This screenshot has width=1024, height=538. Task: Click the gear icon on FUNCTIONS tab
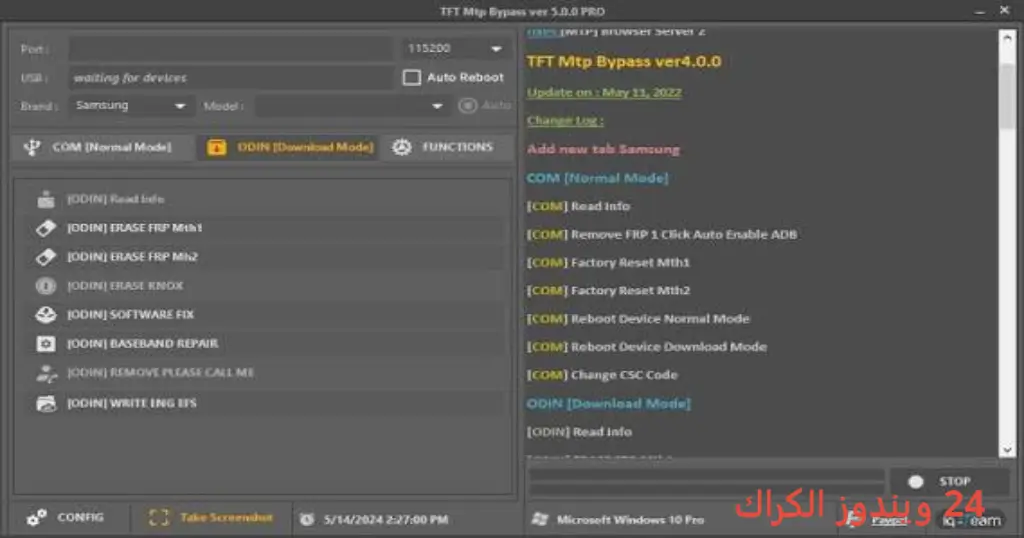(402, 147)
